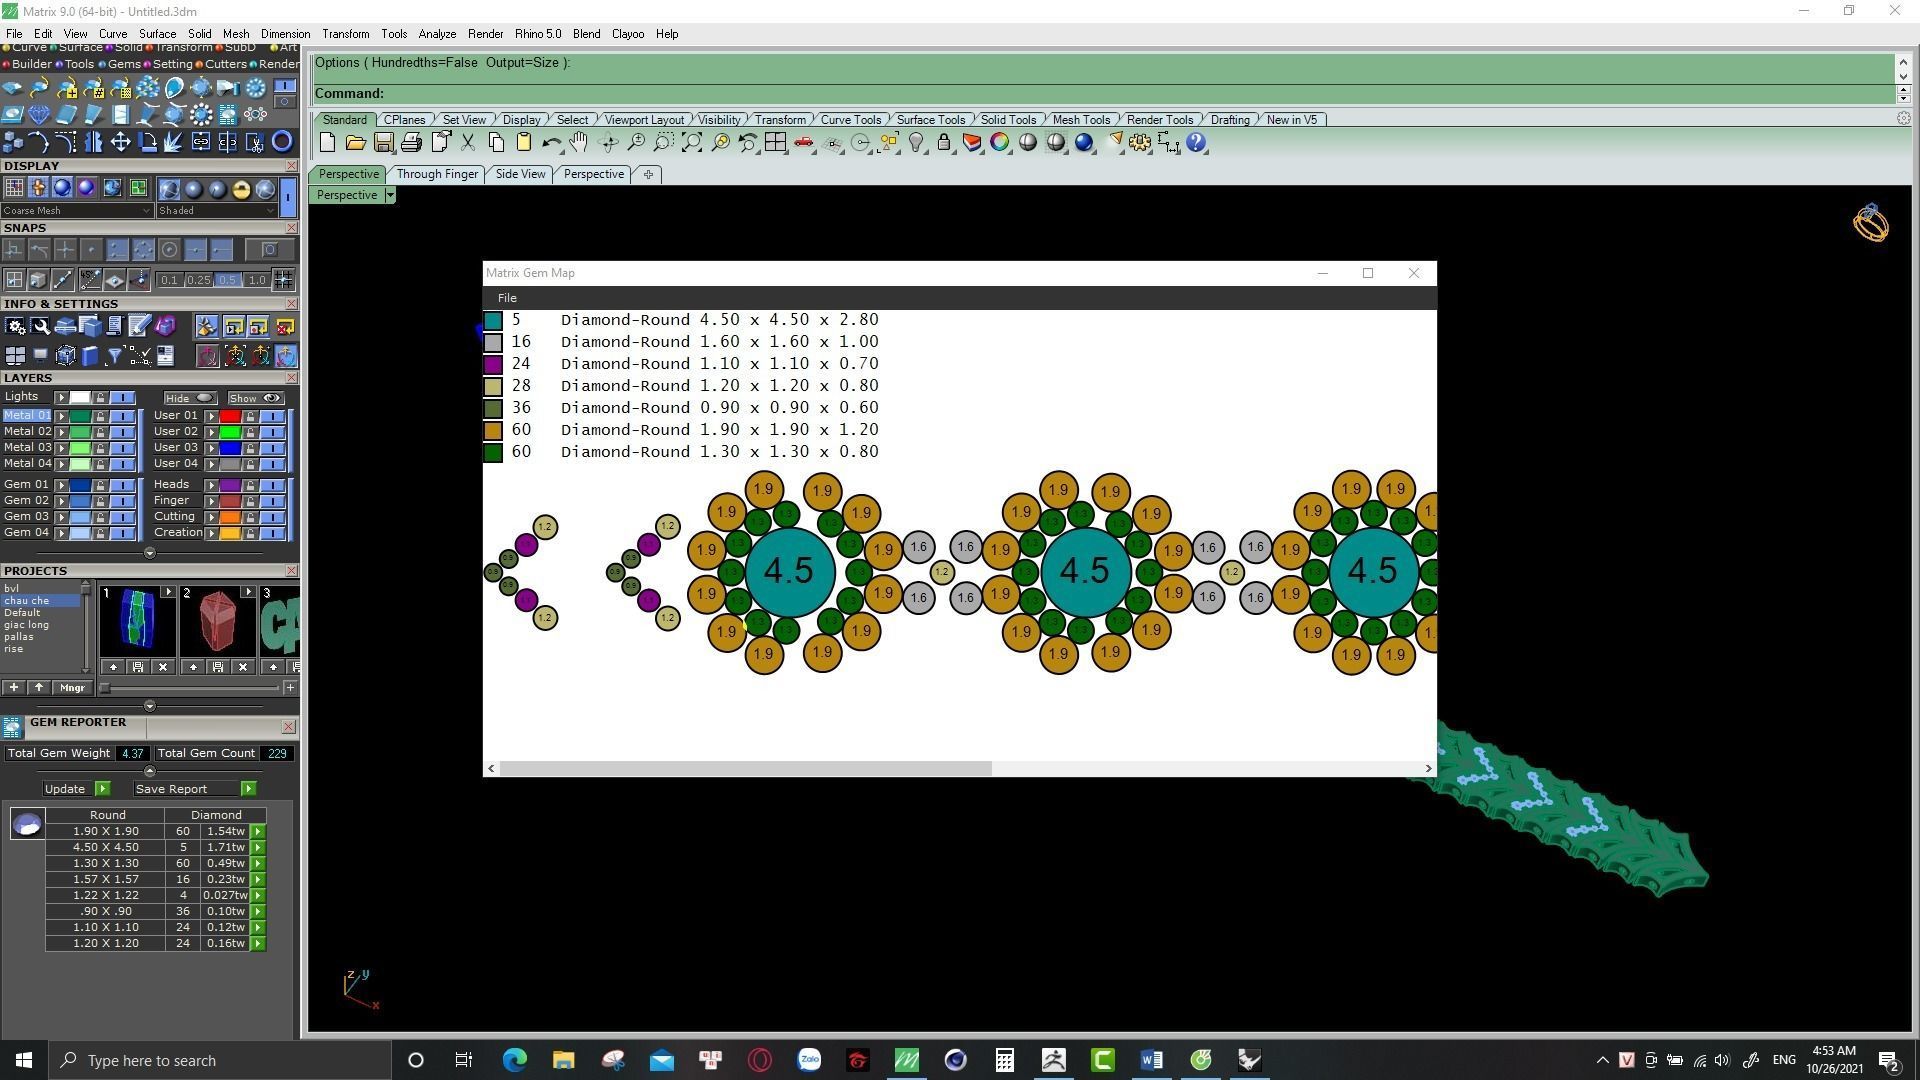Switch to the Through Finger viewport tab

[437, 174]
